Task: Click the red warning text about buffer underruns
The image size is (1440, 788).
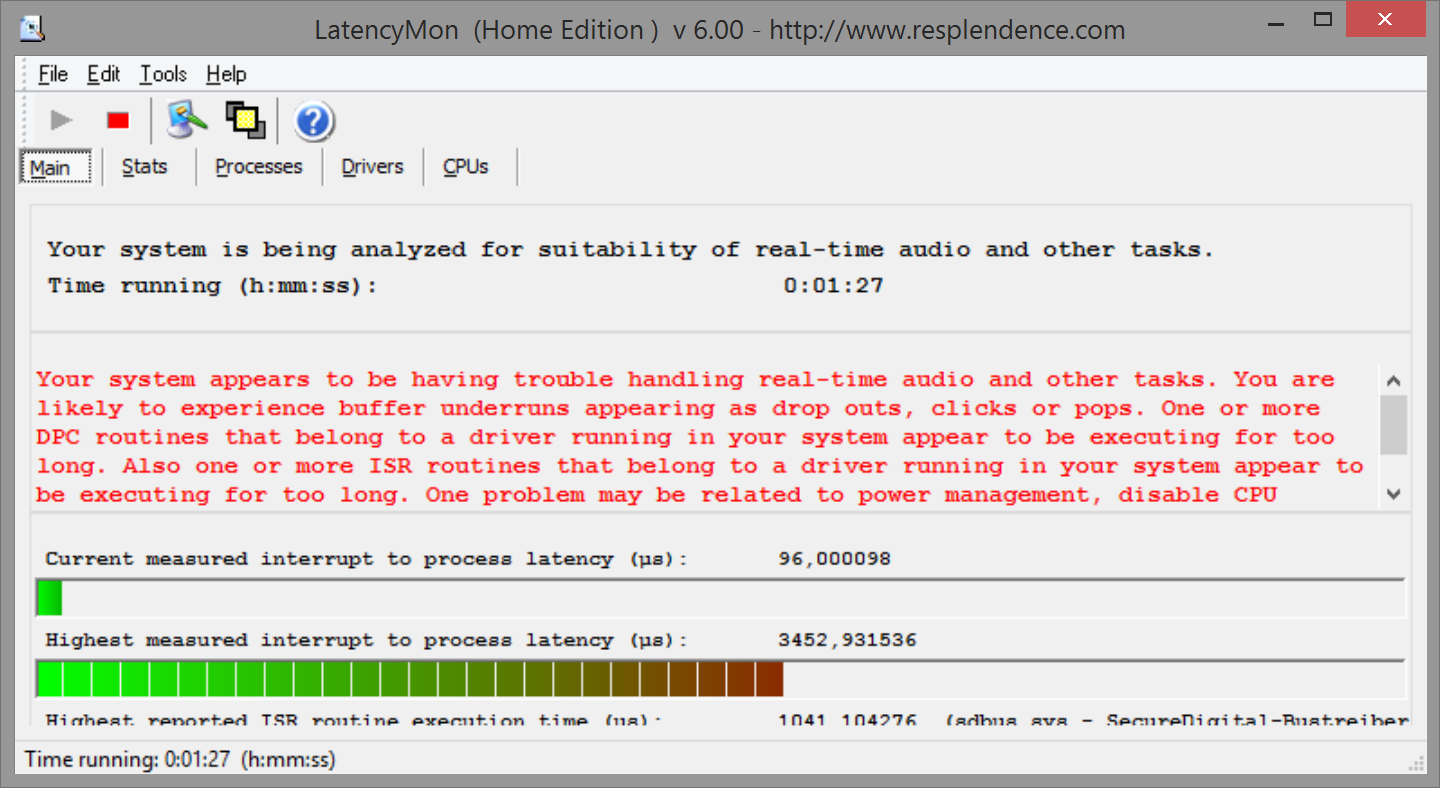Action: 700,437
